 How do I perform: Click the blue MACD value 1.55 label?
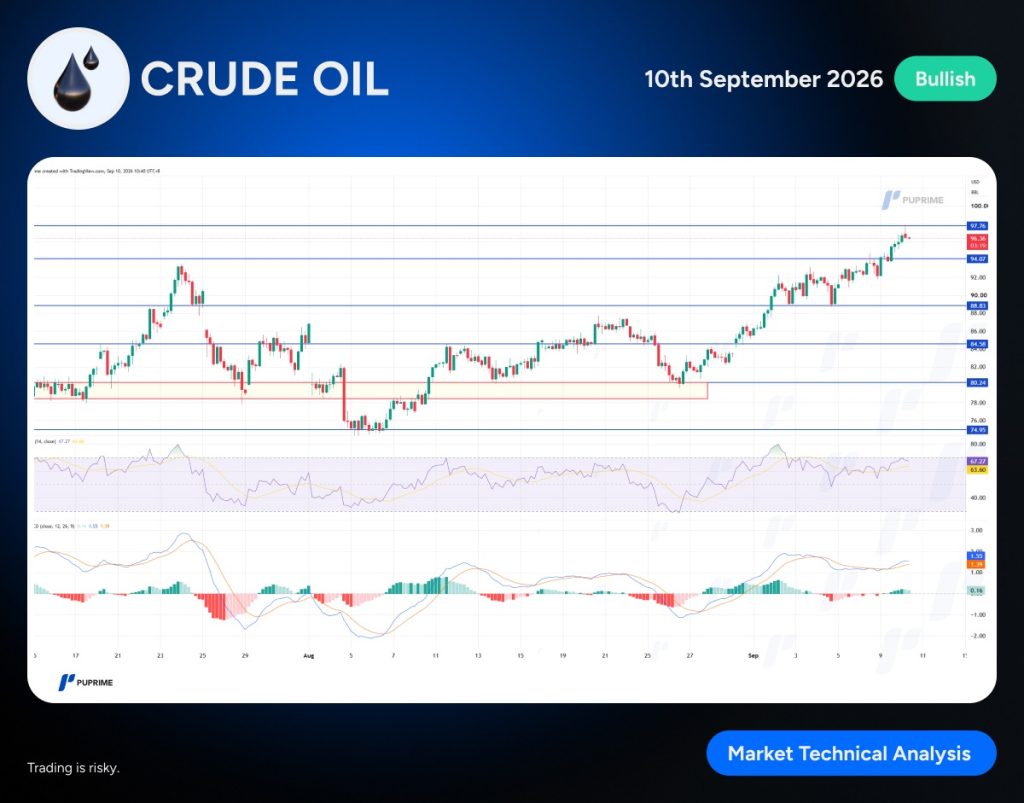(x=977, y=556)
